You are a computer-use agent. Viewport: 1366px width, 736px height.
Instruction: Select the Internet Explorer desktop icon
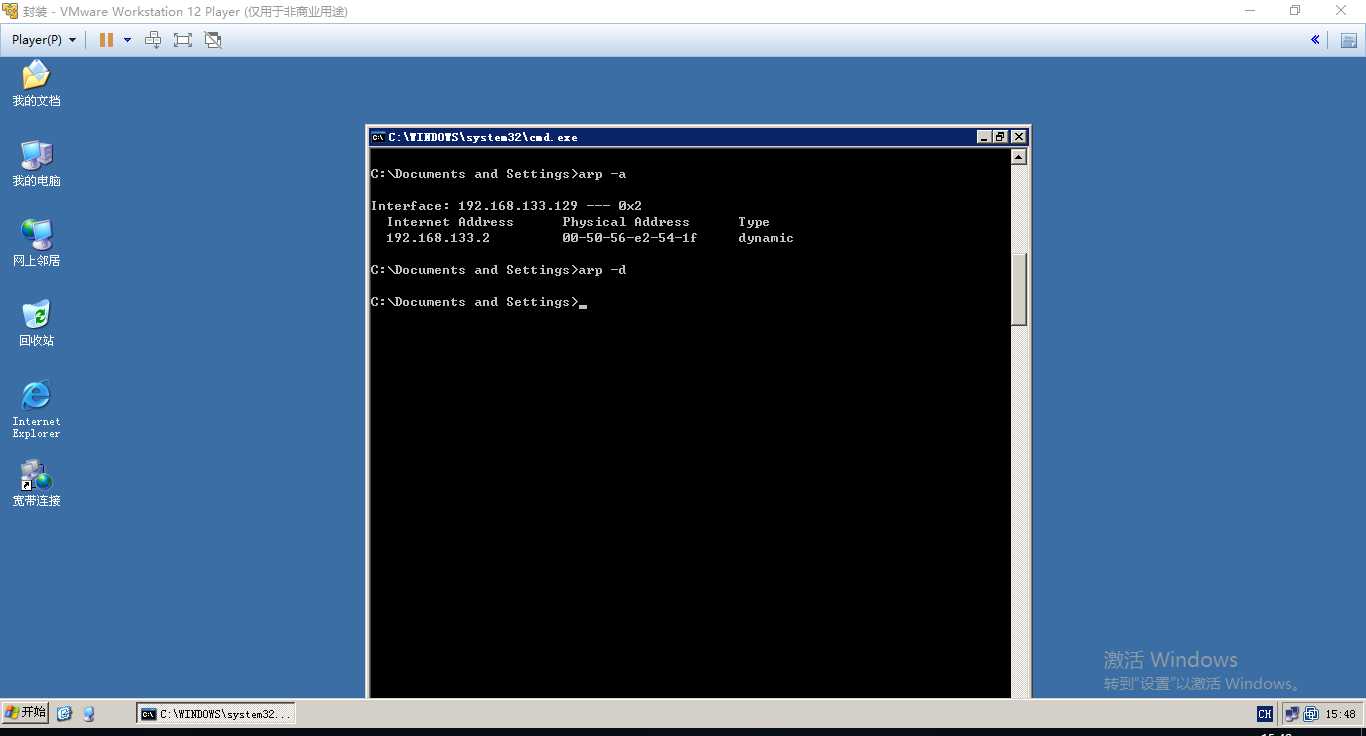[36, 409]
